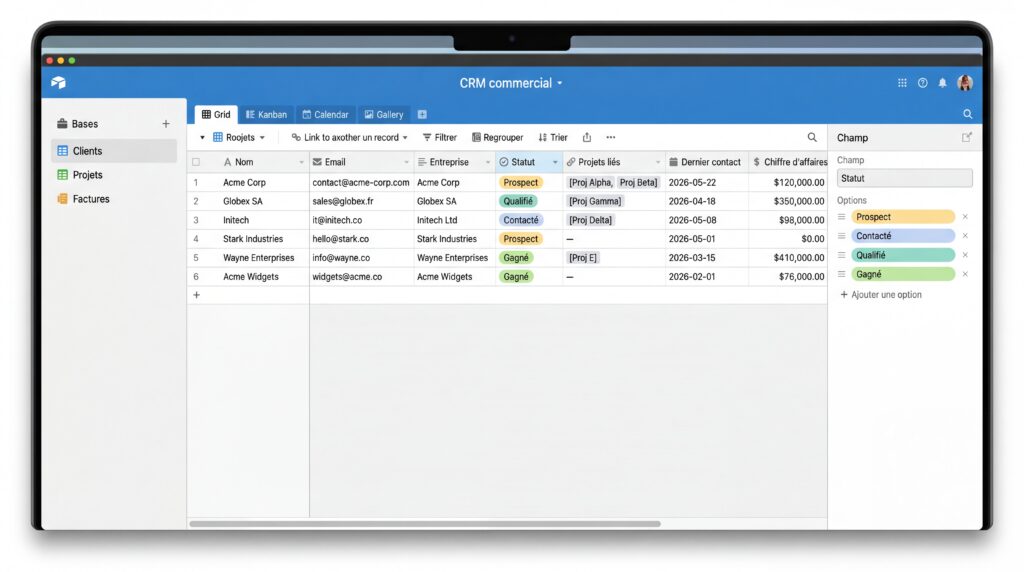Grab the Prospect option drag handle

click(x=842, y=217)
